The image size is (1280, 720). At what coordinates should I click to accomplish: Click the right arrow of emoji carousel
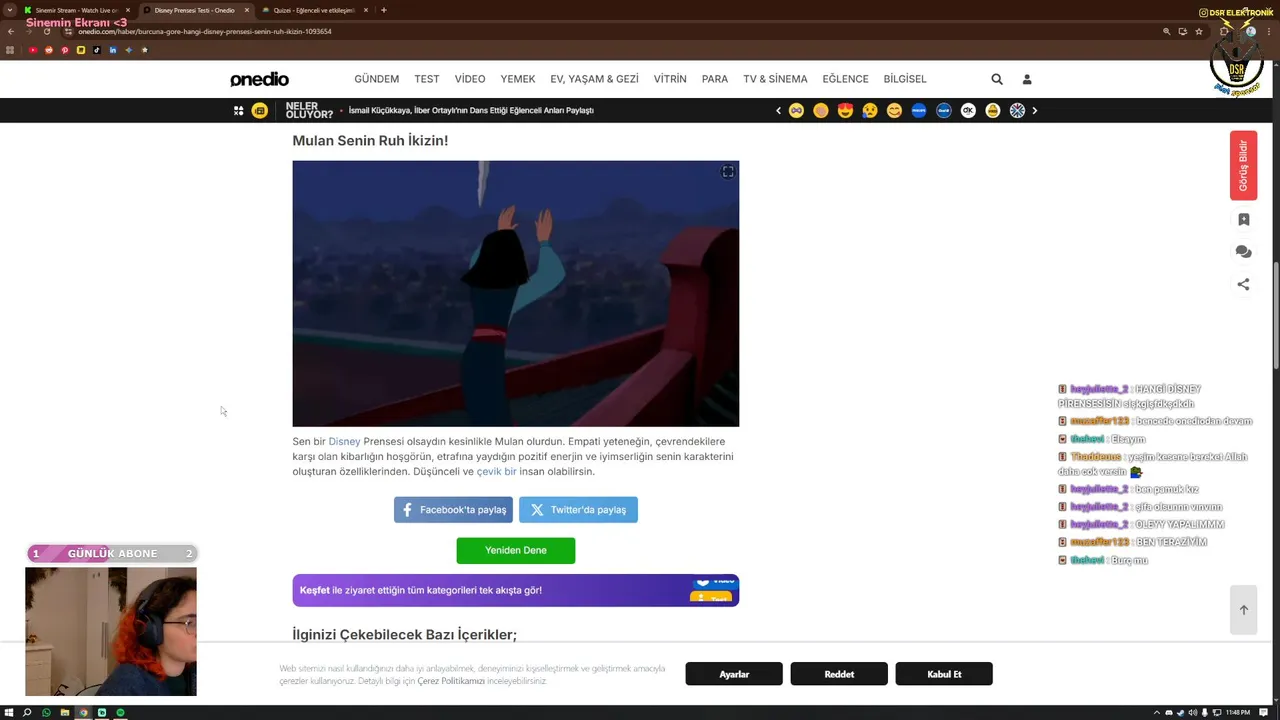pyautogui.click(x=1034, y=111)
